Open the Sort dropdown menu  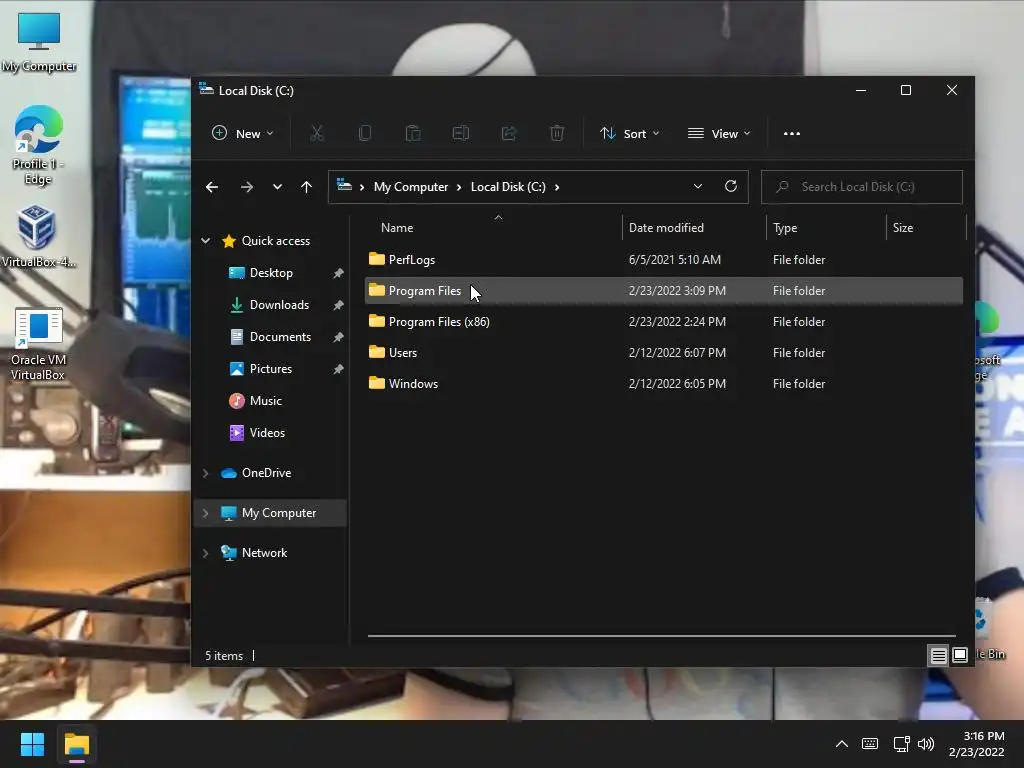tap(630, 133)
